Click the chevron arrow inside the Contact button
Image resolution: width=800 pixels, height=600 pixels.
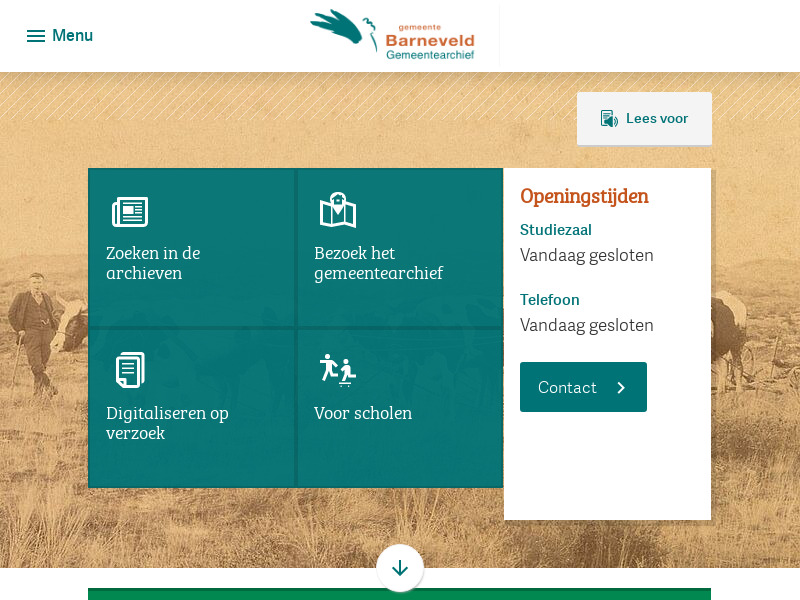coord(620,387)
